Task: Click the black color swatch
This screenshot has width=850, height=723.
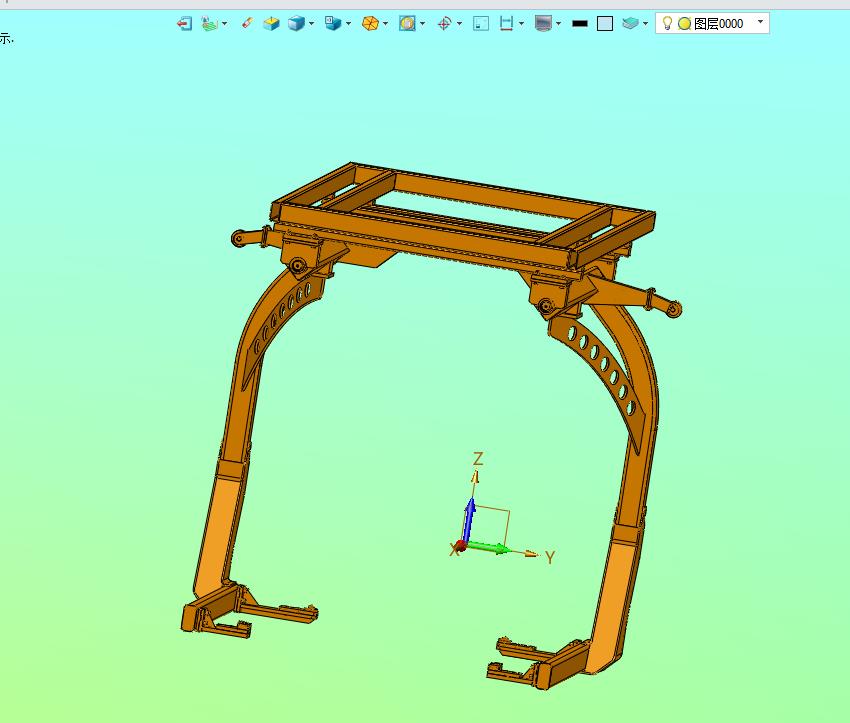Action: [580, 24]
